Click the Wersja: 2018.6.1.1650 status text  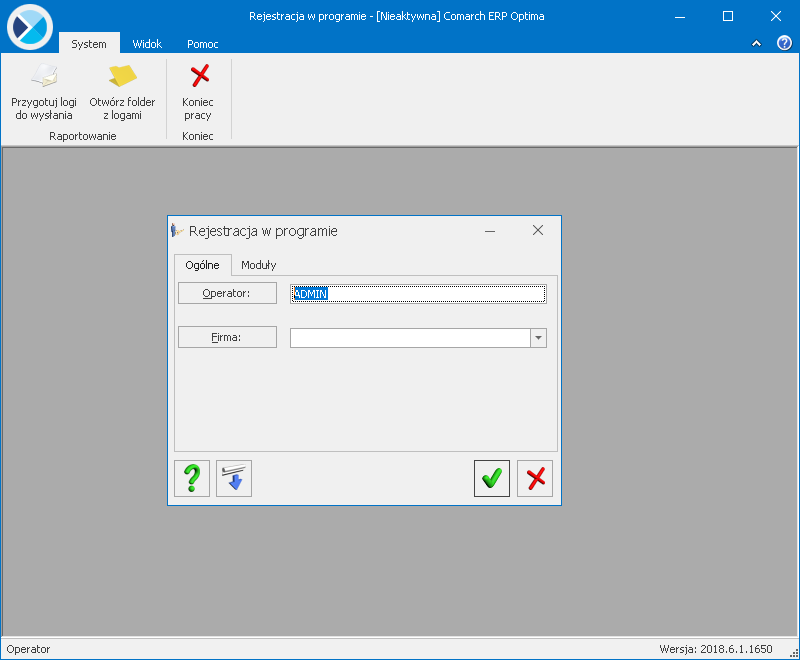716,649
